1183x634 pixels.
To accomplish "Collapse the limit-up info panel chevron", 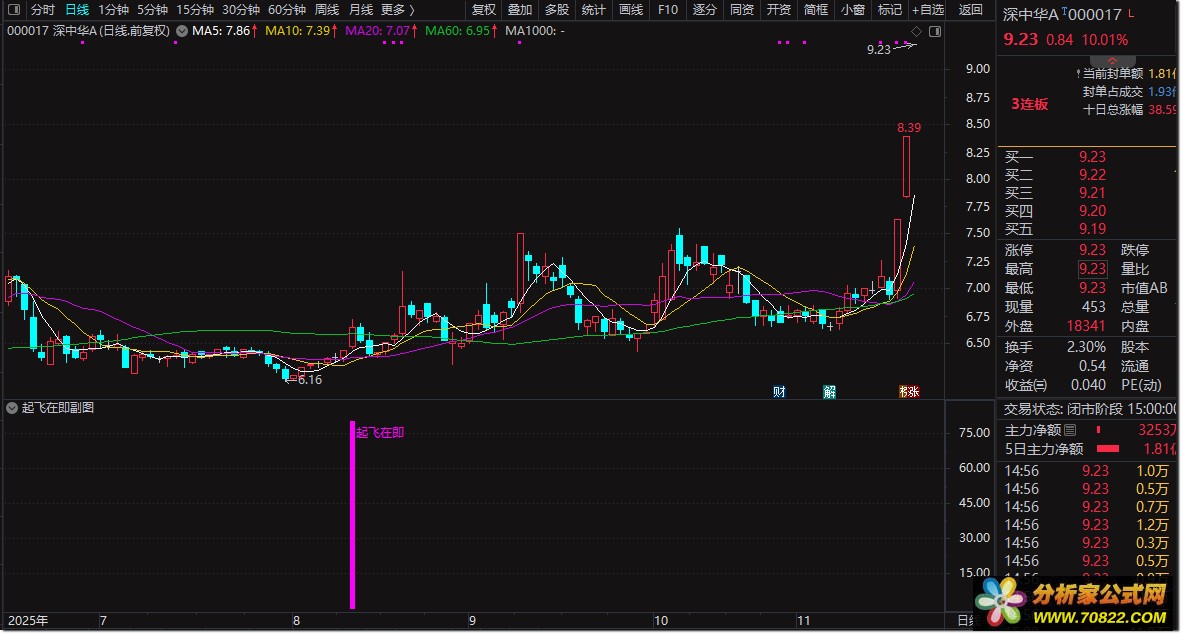I will (1112, 60).
